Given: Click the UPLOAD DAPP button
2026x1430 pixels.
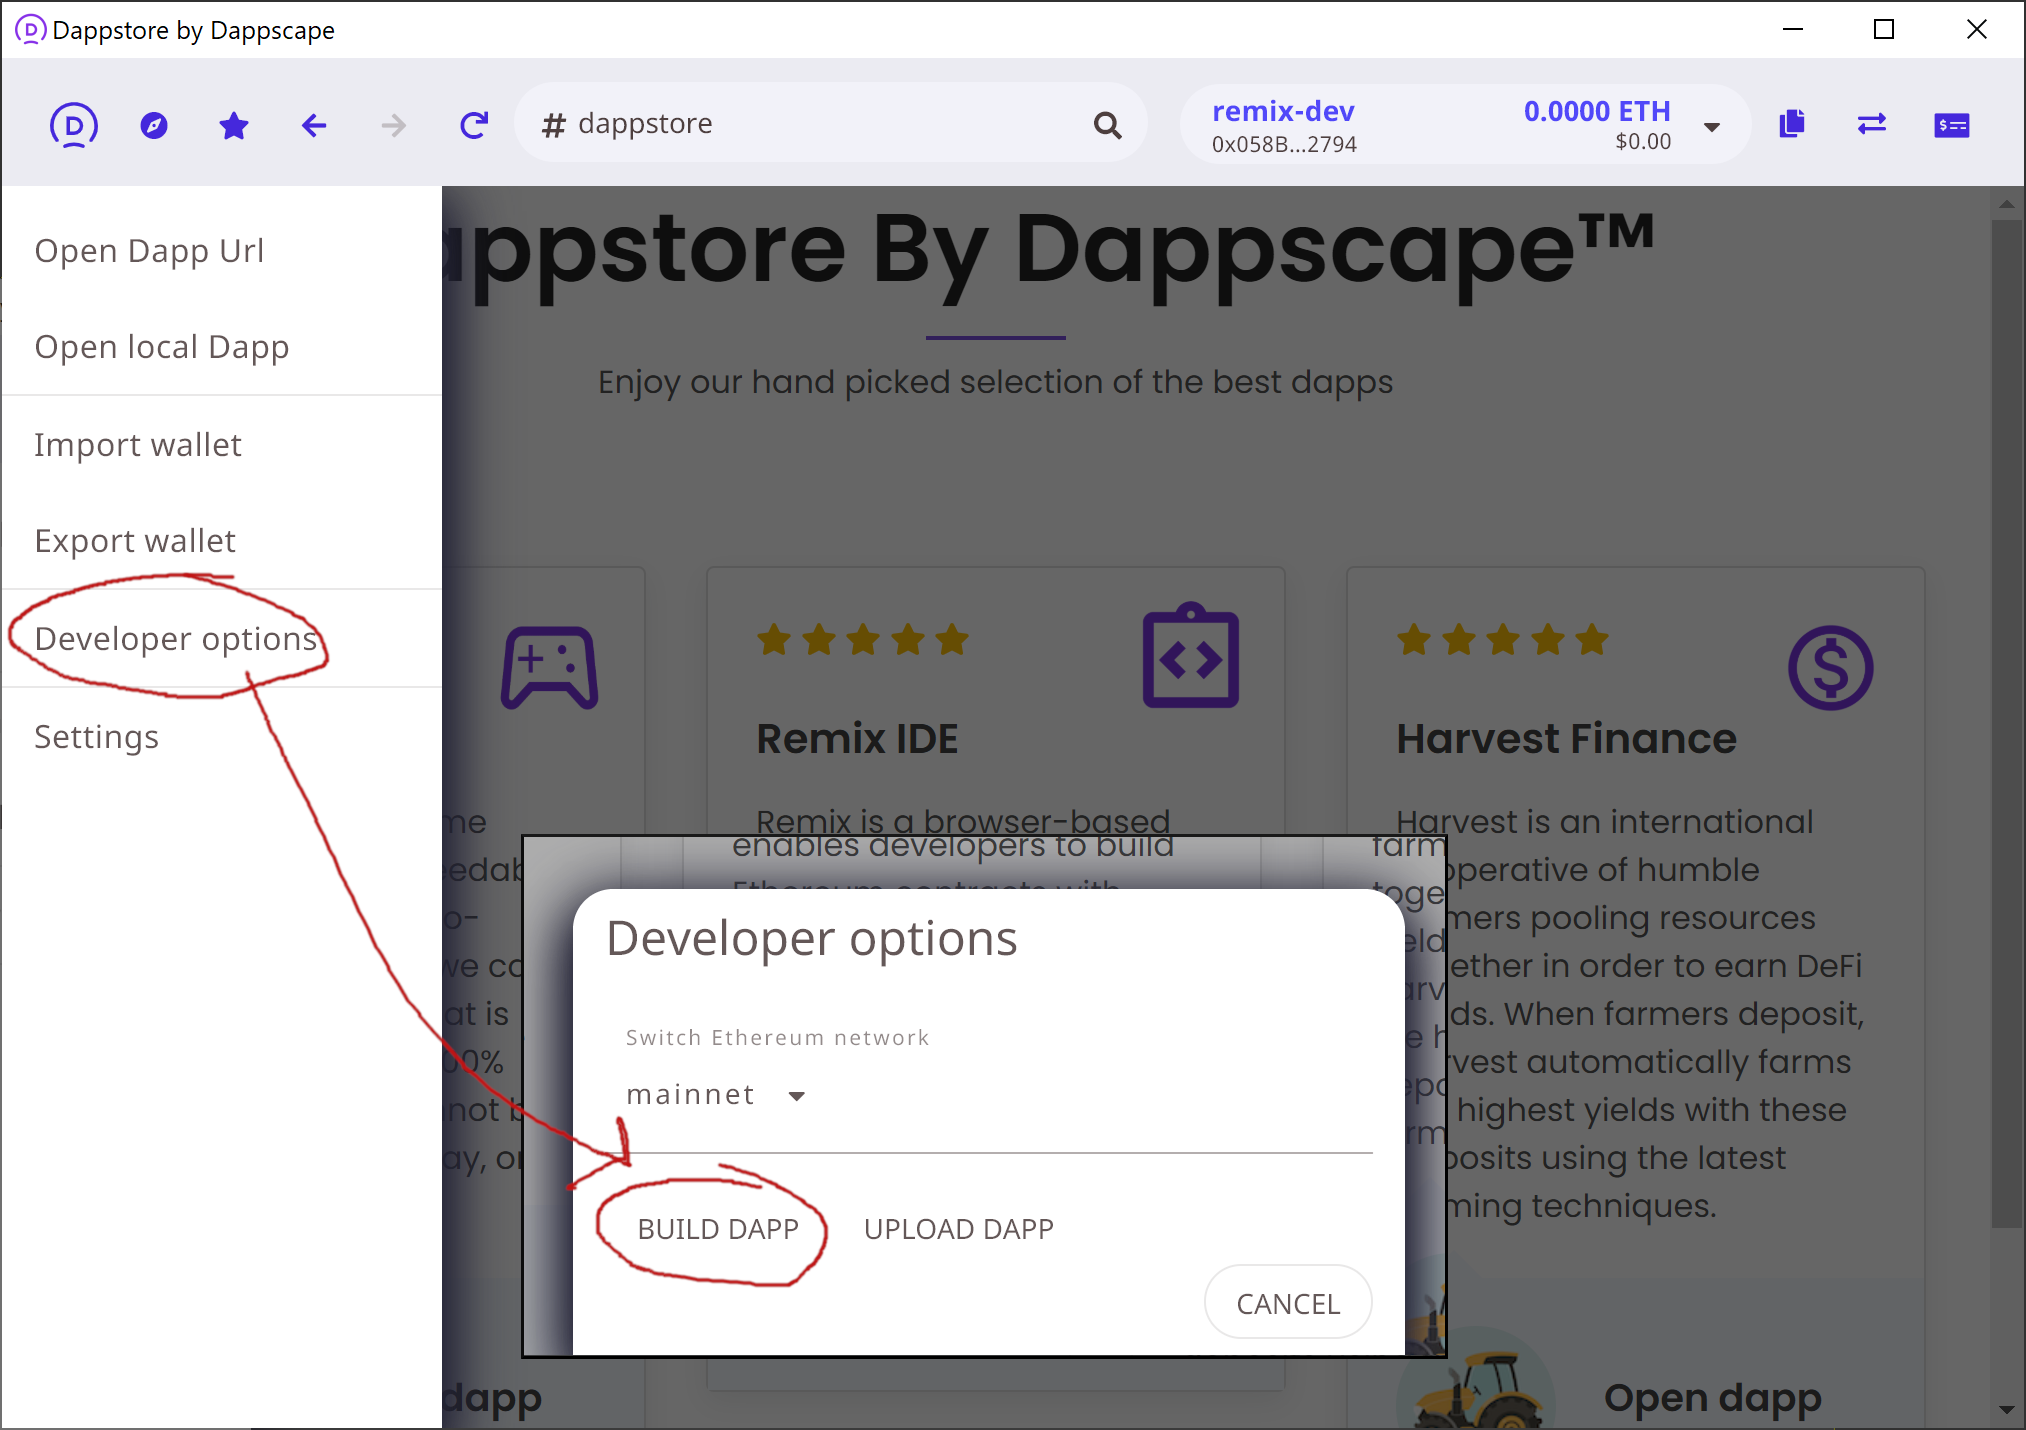Looking at the screenshot, I should (x=959, y=1229).
